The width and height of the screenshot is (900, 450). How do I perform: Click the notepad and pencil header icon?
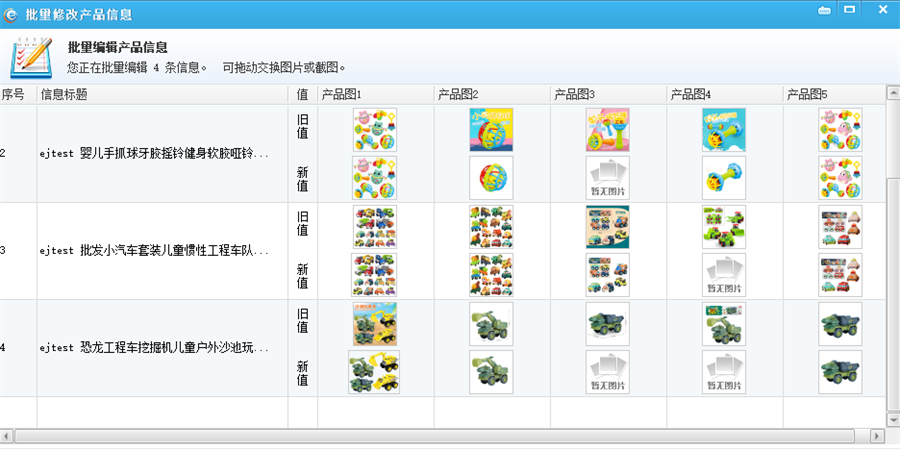31,59
